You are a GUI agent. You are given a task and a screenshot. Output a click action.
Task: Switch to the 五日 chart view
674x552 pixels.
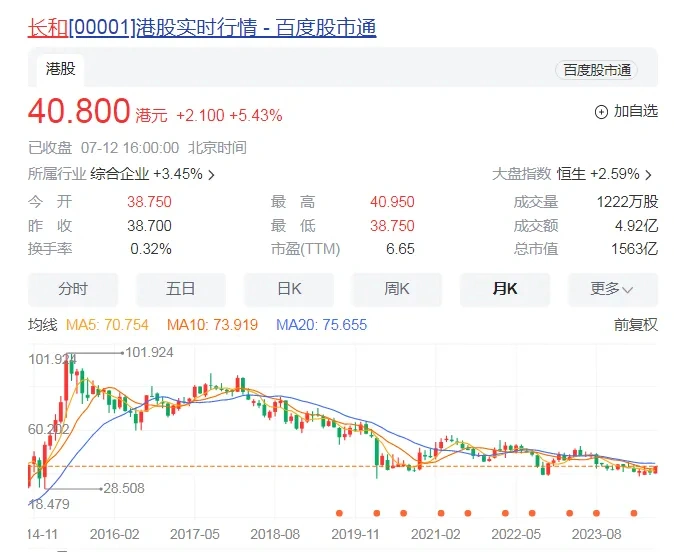181,289
